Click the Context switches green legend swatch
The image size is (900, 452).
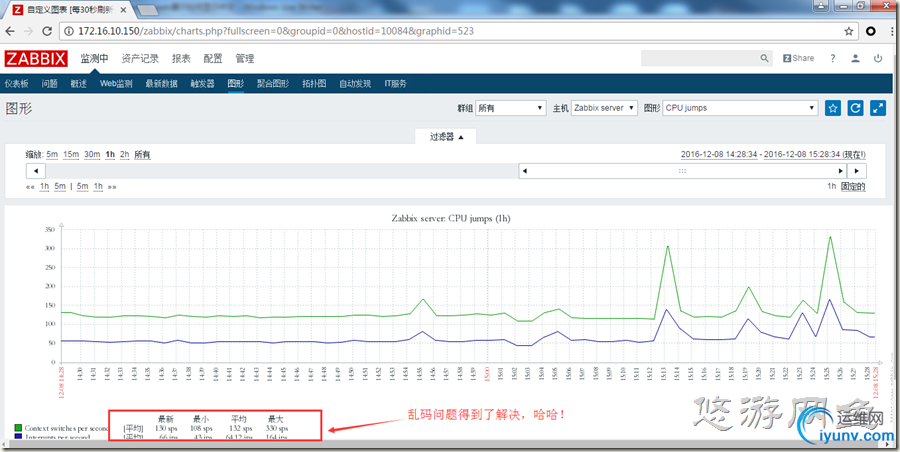tap(18, 428)
